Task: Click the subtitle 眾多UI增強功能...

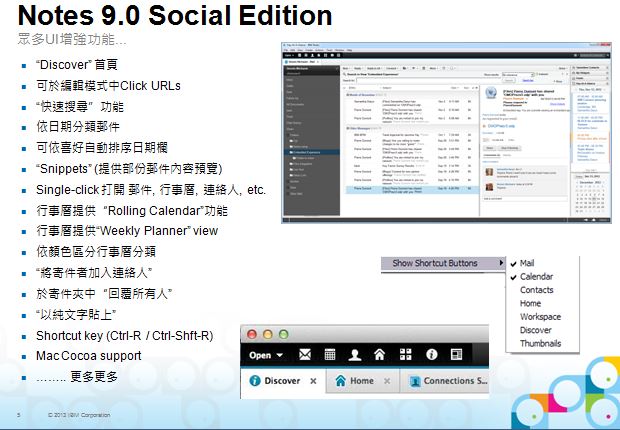Action: (x=72, y=39)
